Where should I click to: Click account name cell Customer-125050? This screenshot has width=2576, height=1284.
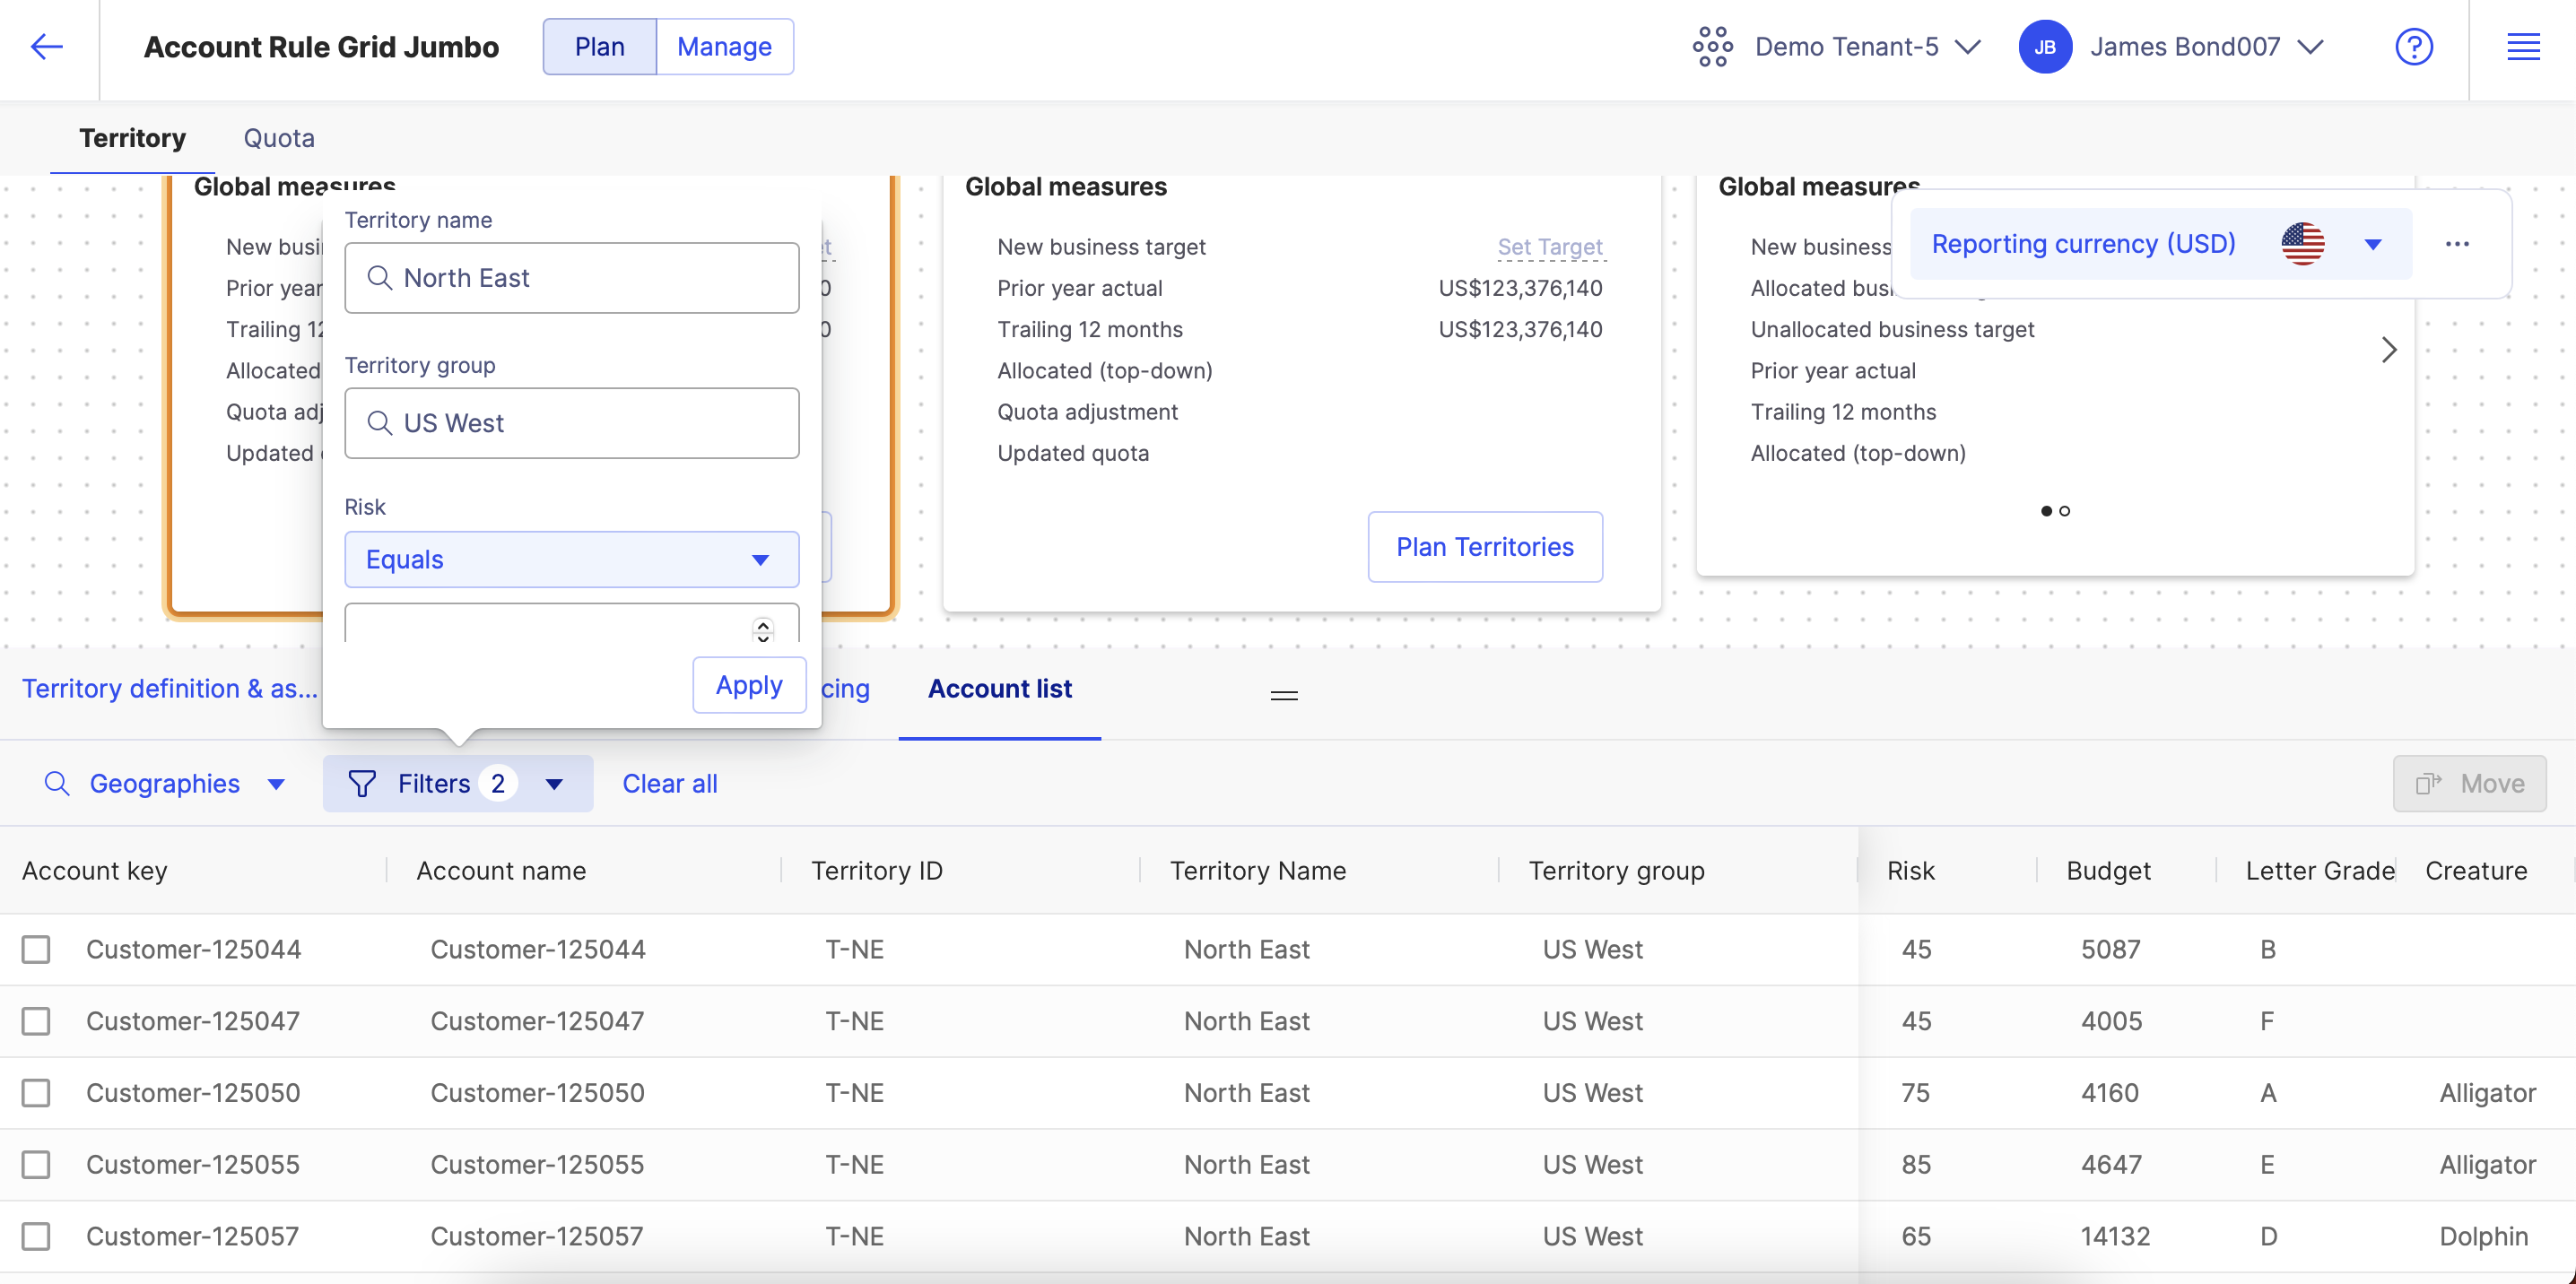point(538,1093)
